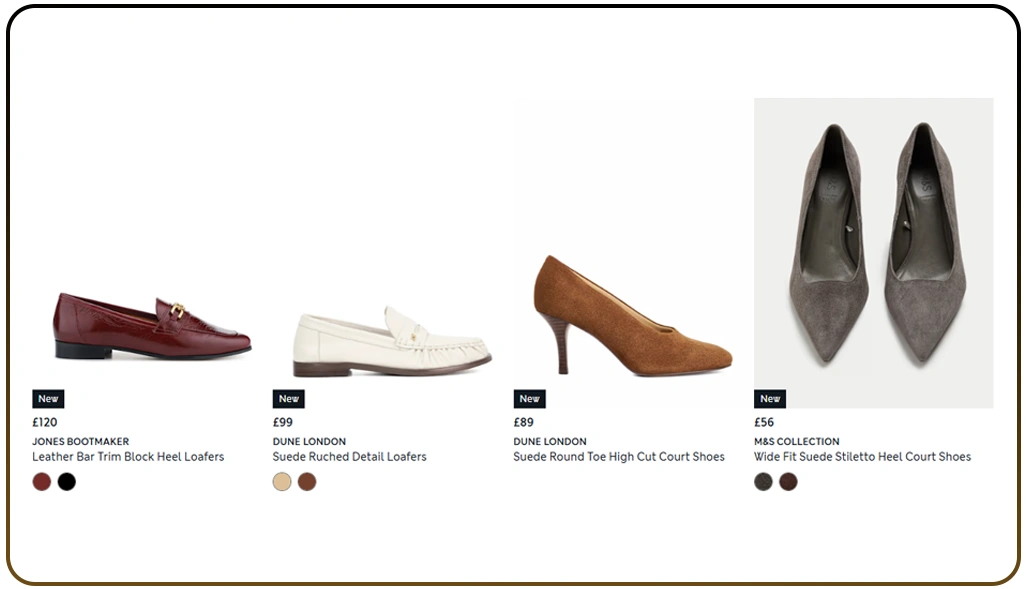Screen dimensions: 1026x589
Task: Click New badge on Jones Bootmaker loafers
Action: pyautogui.click(x=48, y=399)
